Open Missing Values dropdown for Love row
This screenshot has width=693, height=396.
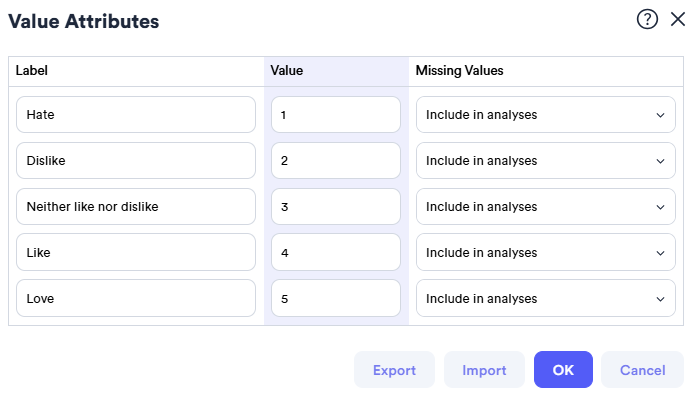[545, 298]
